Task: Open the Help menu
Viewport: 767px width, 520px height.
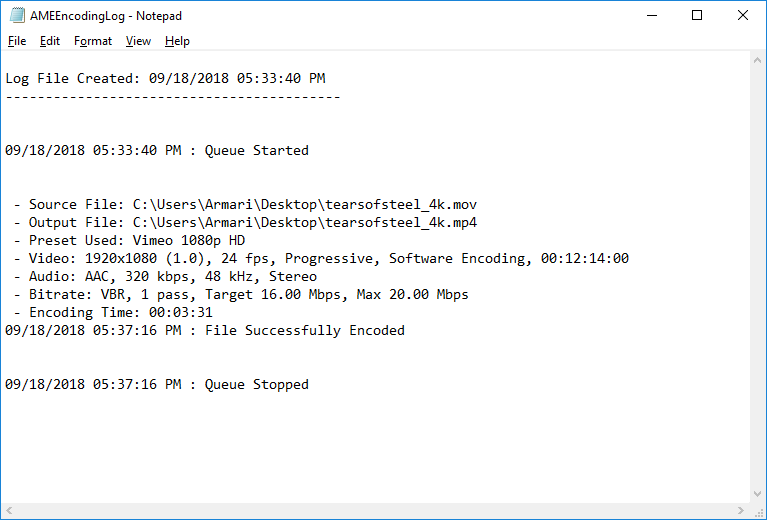Action: pos(177,41)
